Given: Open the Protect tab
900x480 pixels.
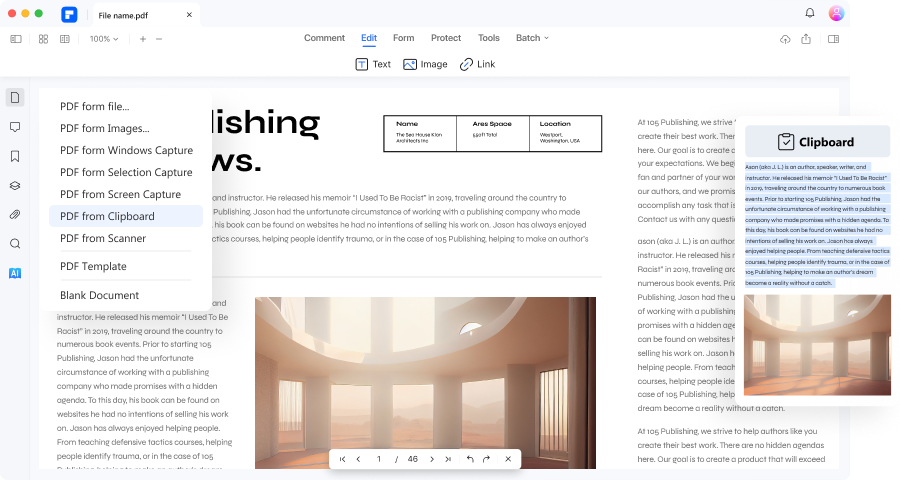Looking at the screenshot, I should [446, 38].
